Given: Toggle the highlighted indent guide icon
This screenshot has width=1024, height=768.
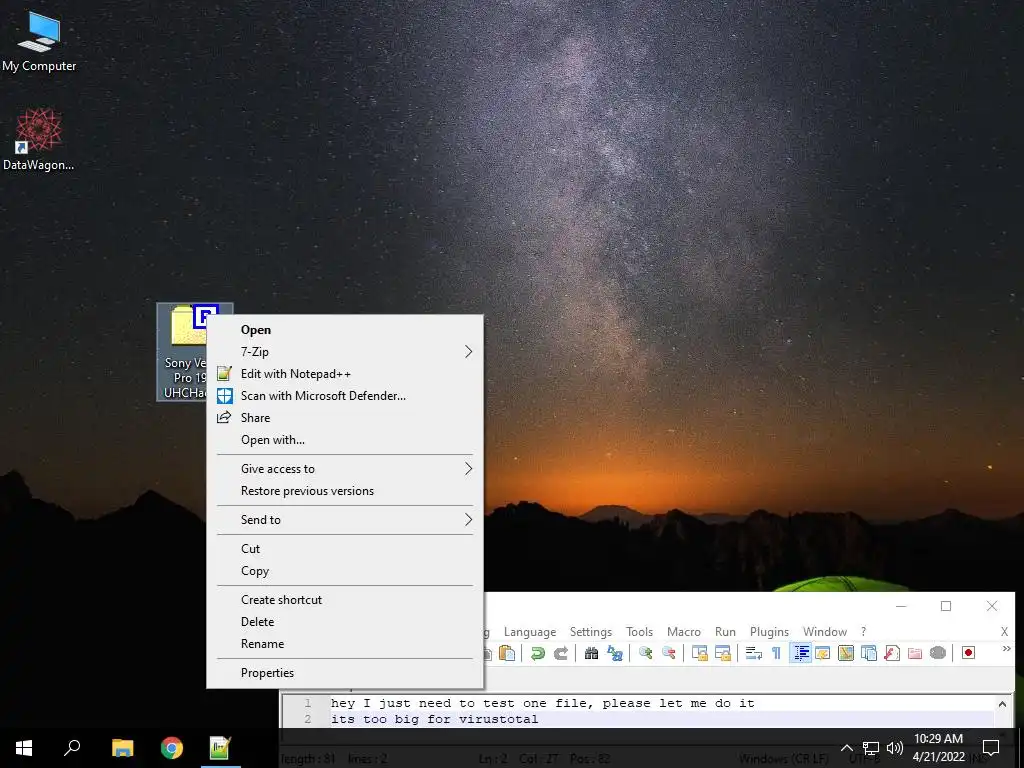Looking at the screenshot, I should [x=801, y=653].
